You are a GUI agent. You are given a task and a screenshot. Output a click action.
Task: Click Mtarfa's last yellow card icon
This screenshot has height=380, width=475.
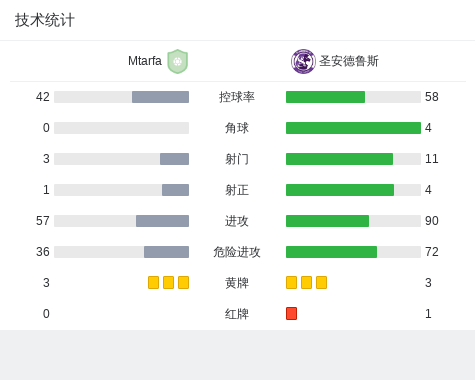pyautogui.click(x=183, y=282)
